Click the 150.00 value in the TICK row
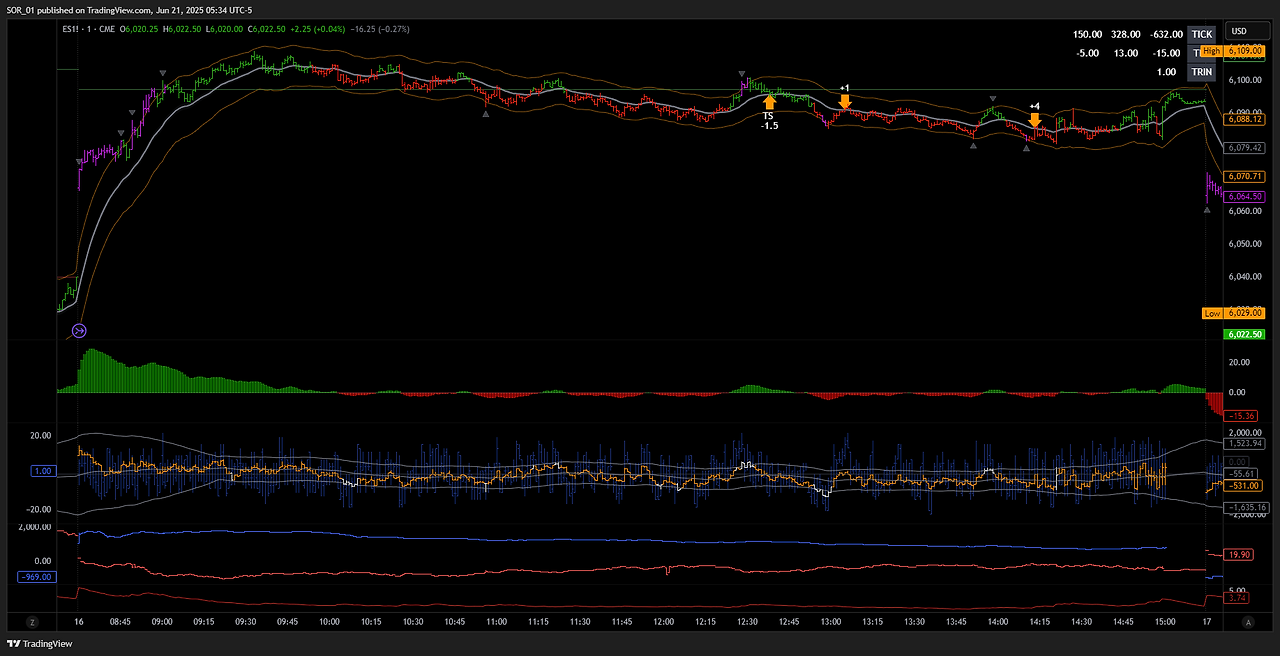This screenshot has width=1280, height=656. 1088,34
